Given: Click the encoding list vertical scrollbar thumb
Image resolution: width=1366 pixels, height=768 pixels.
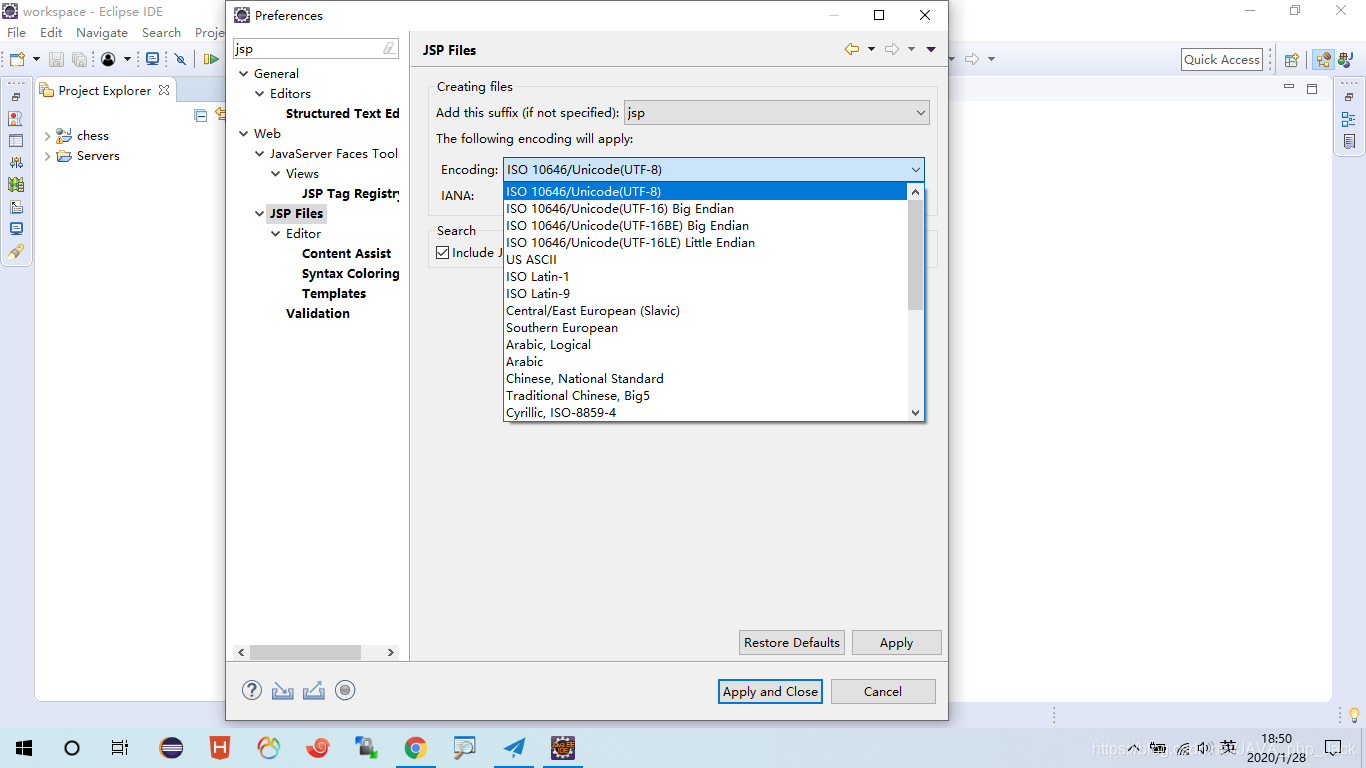Looking at the screenshot, I should [915, 255].
